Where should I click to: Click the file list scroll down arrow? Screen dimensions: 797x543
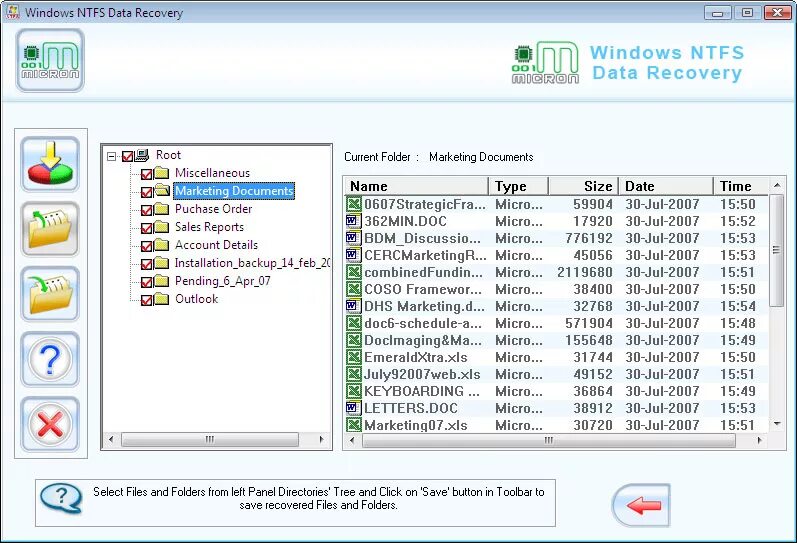pyautogui.click(x=777, y=424)
